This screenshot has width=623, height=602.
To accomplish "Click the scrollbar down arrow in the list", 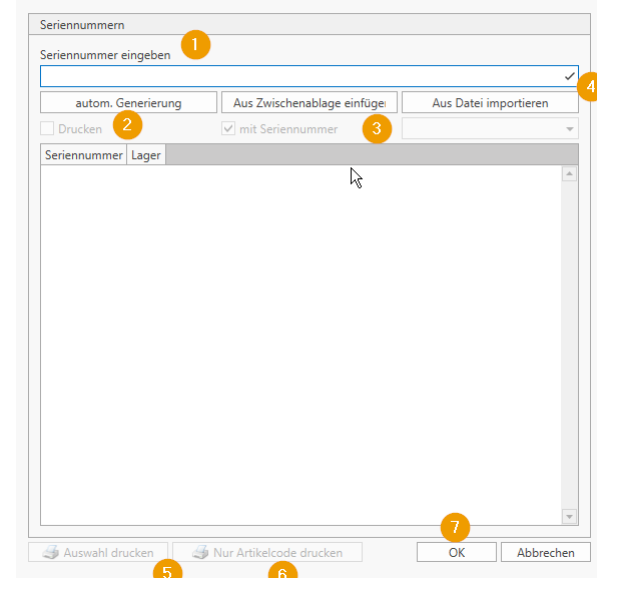I will pos(569,516).
